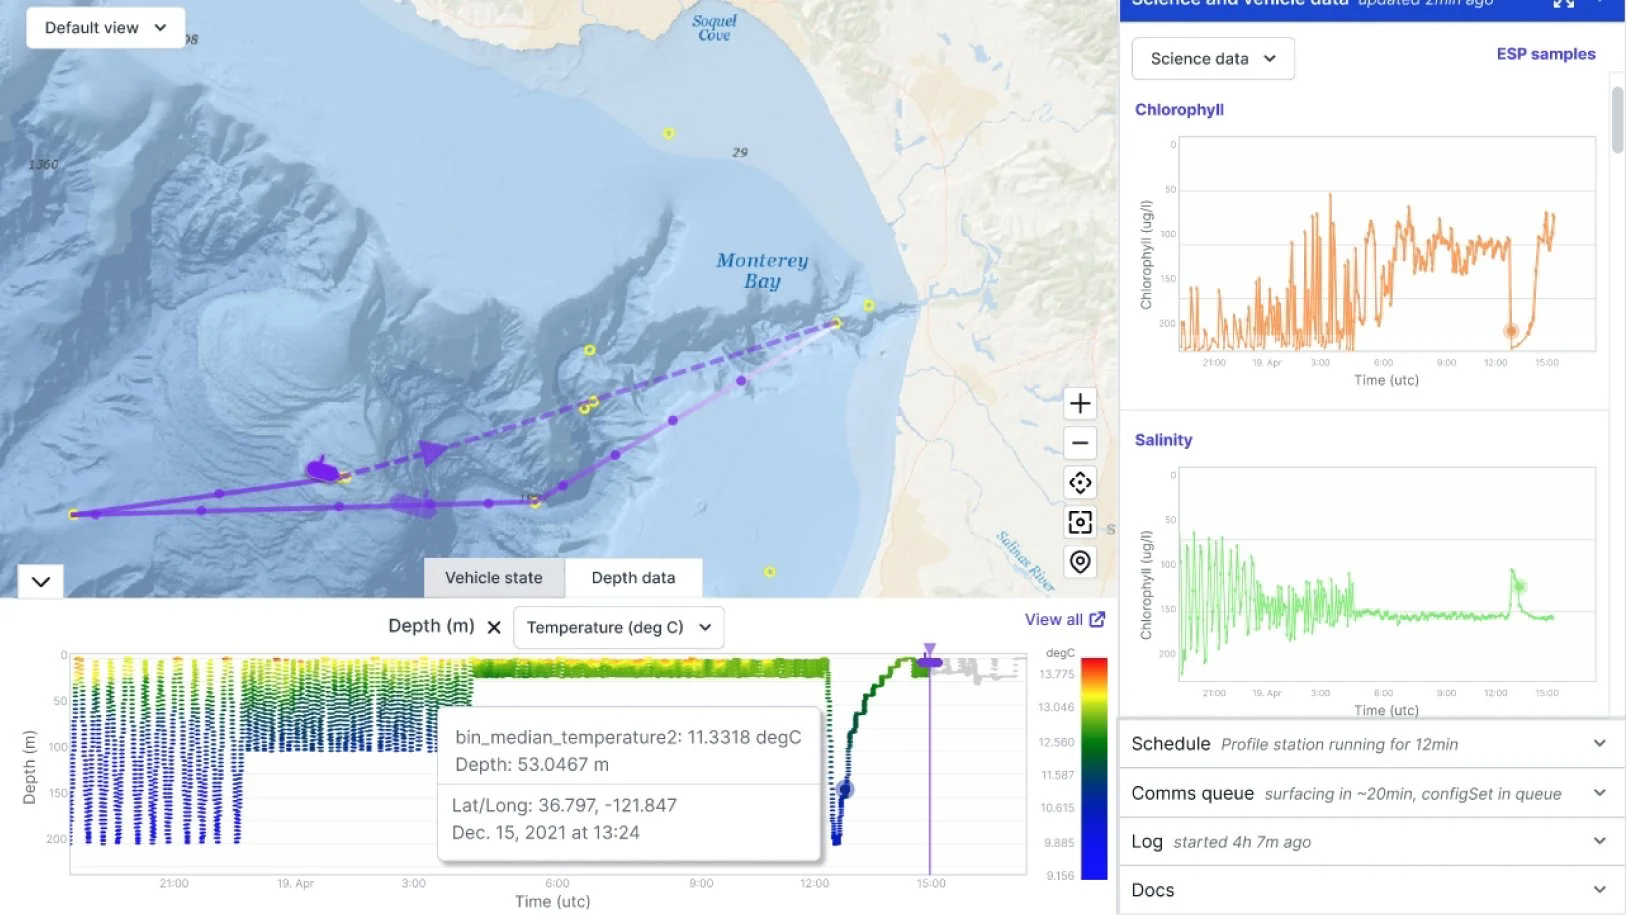The image size is (1627, 915).
Task: Open the Temperature (deg C) dropdown
Action: tap(619, 628)
